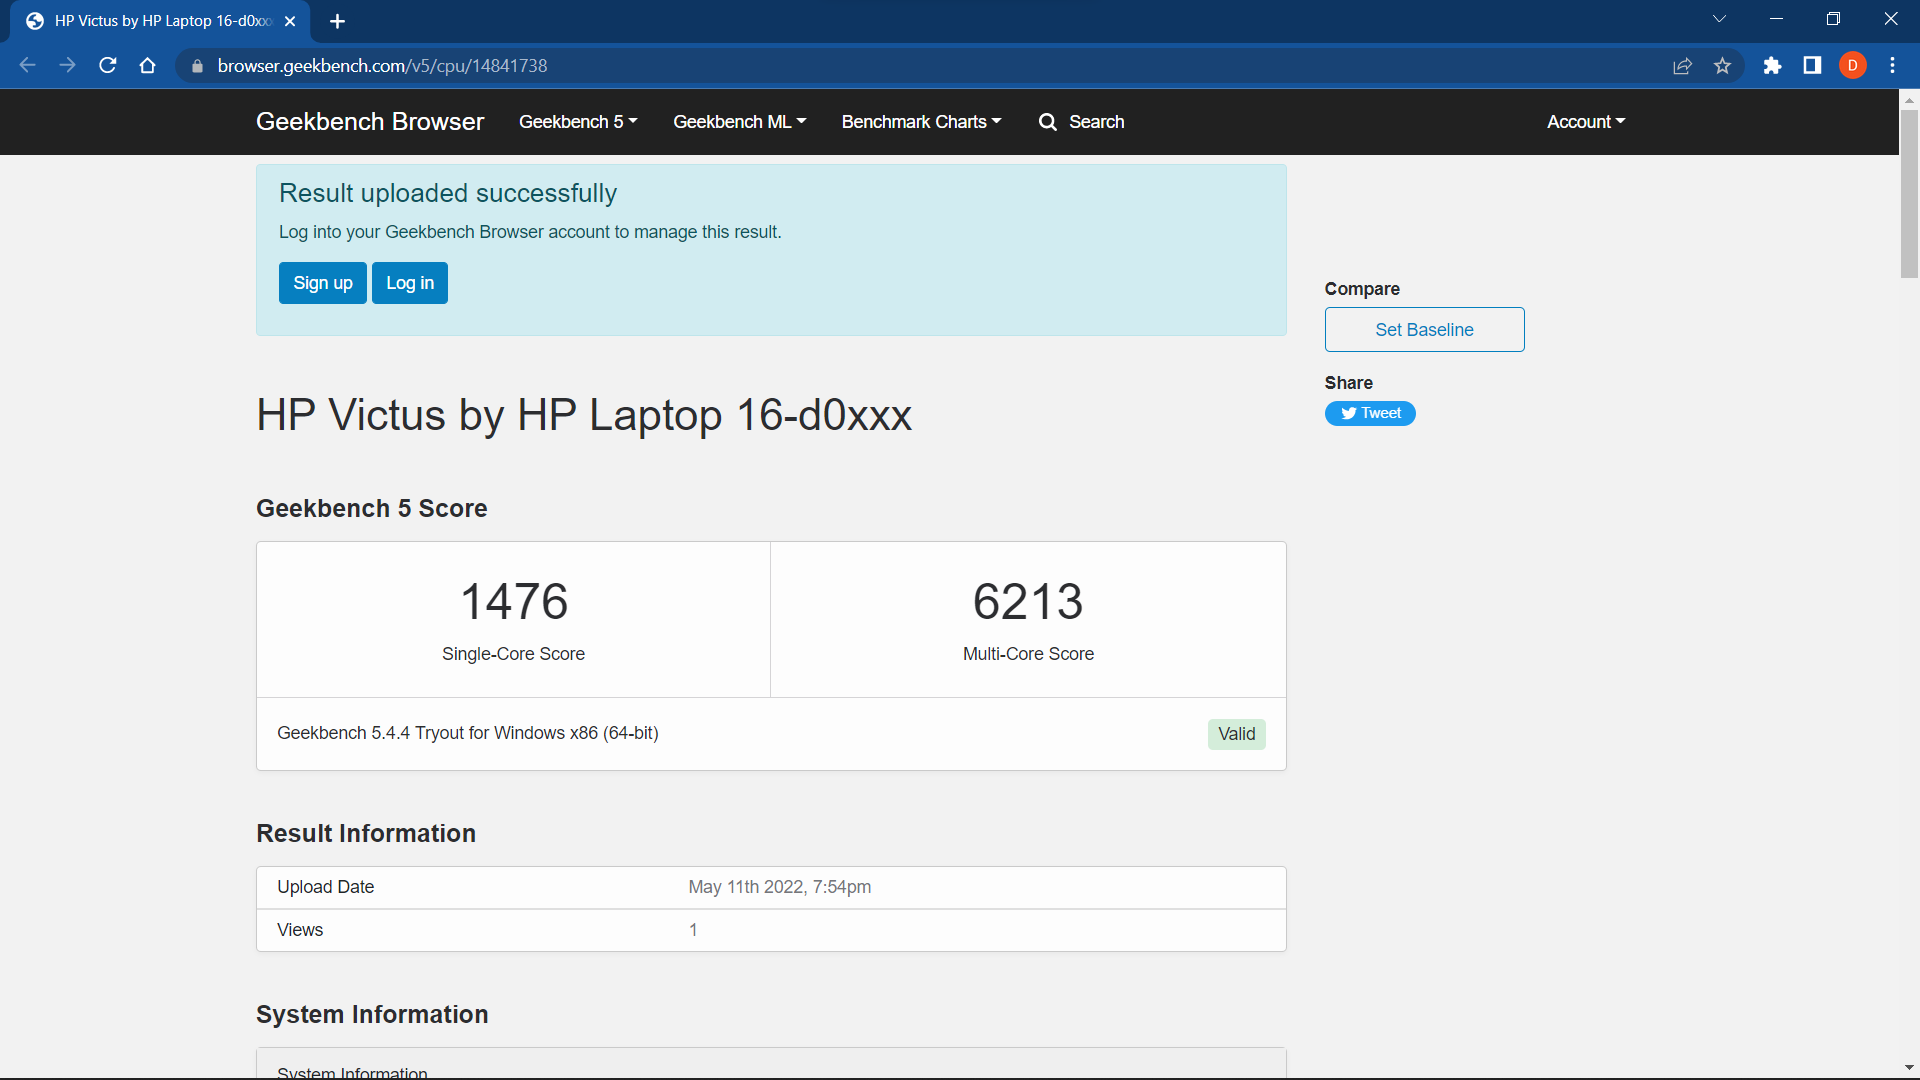Image resolution: width=1920 pixels, height=1080 pixels.
Task: Open the Geekbench Browser home link
Action: point(370,122)
